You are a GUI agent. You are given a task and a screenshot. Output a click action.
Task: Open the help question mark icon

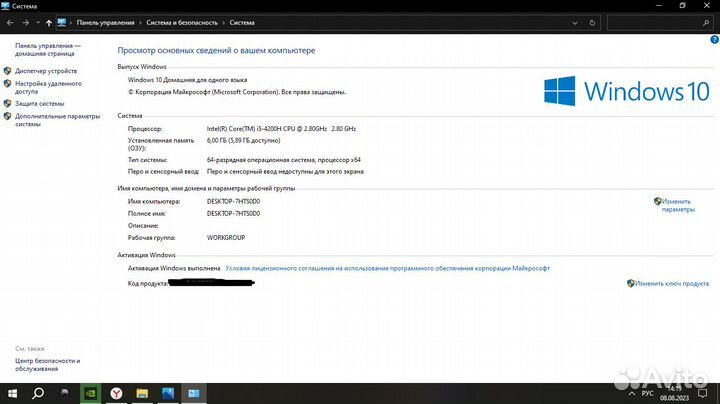pyautogui.click(x=714, y=40)
